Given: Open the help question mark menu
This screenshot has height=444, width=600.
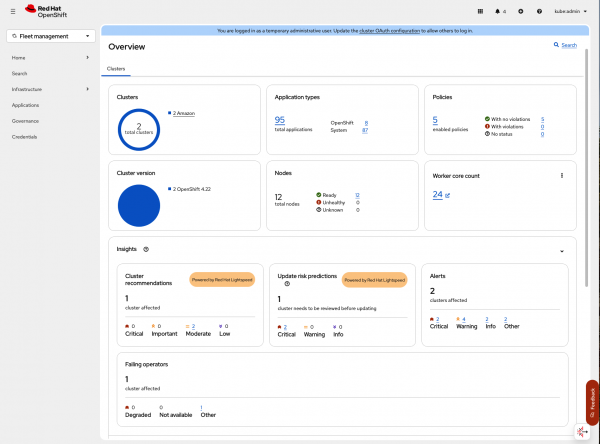Looking at the screenshot, I should tap(539, 11).
